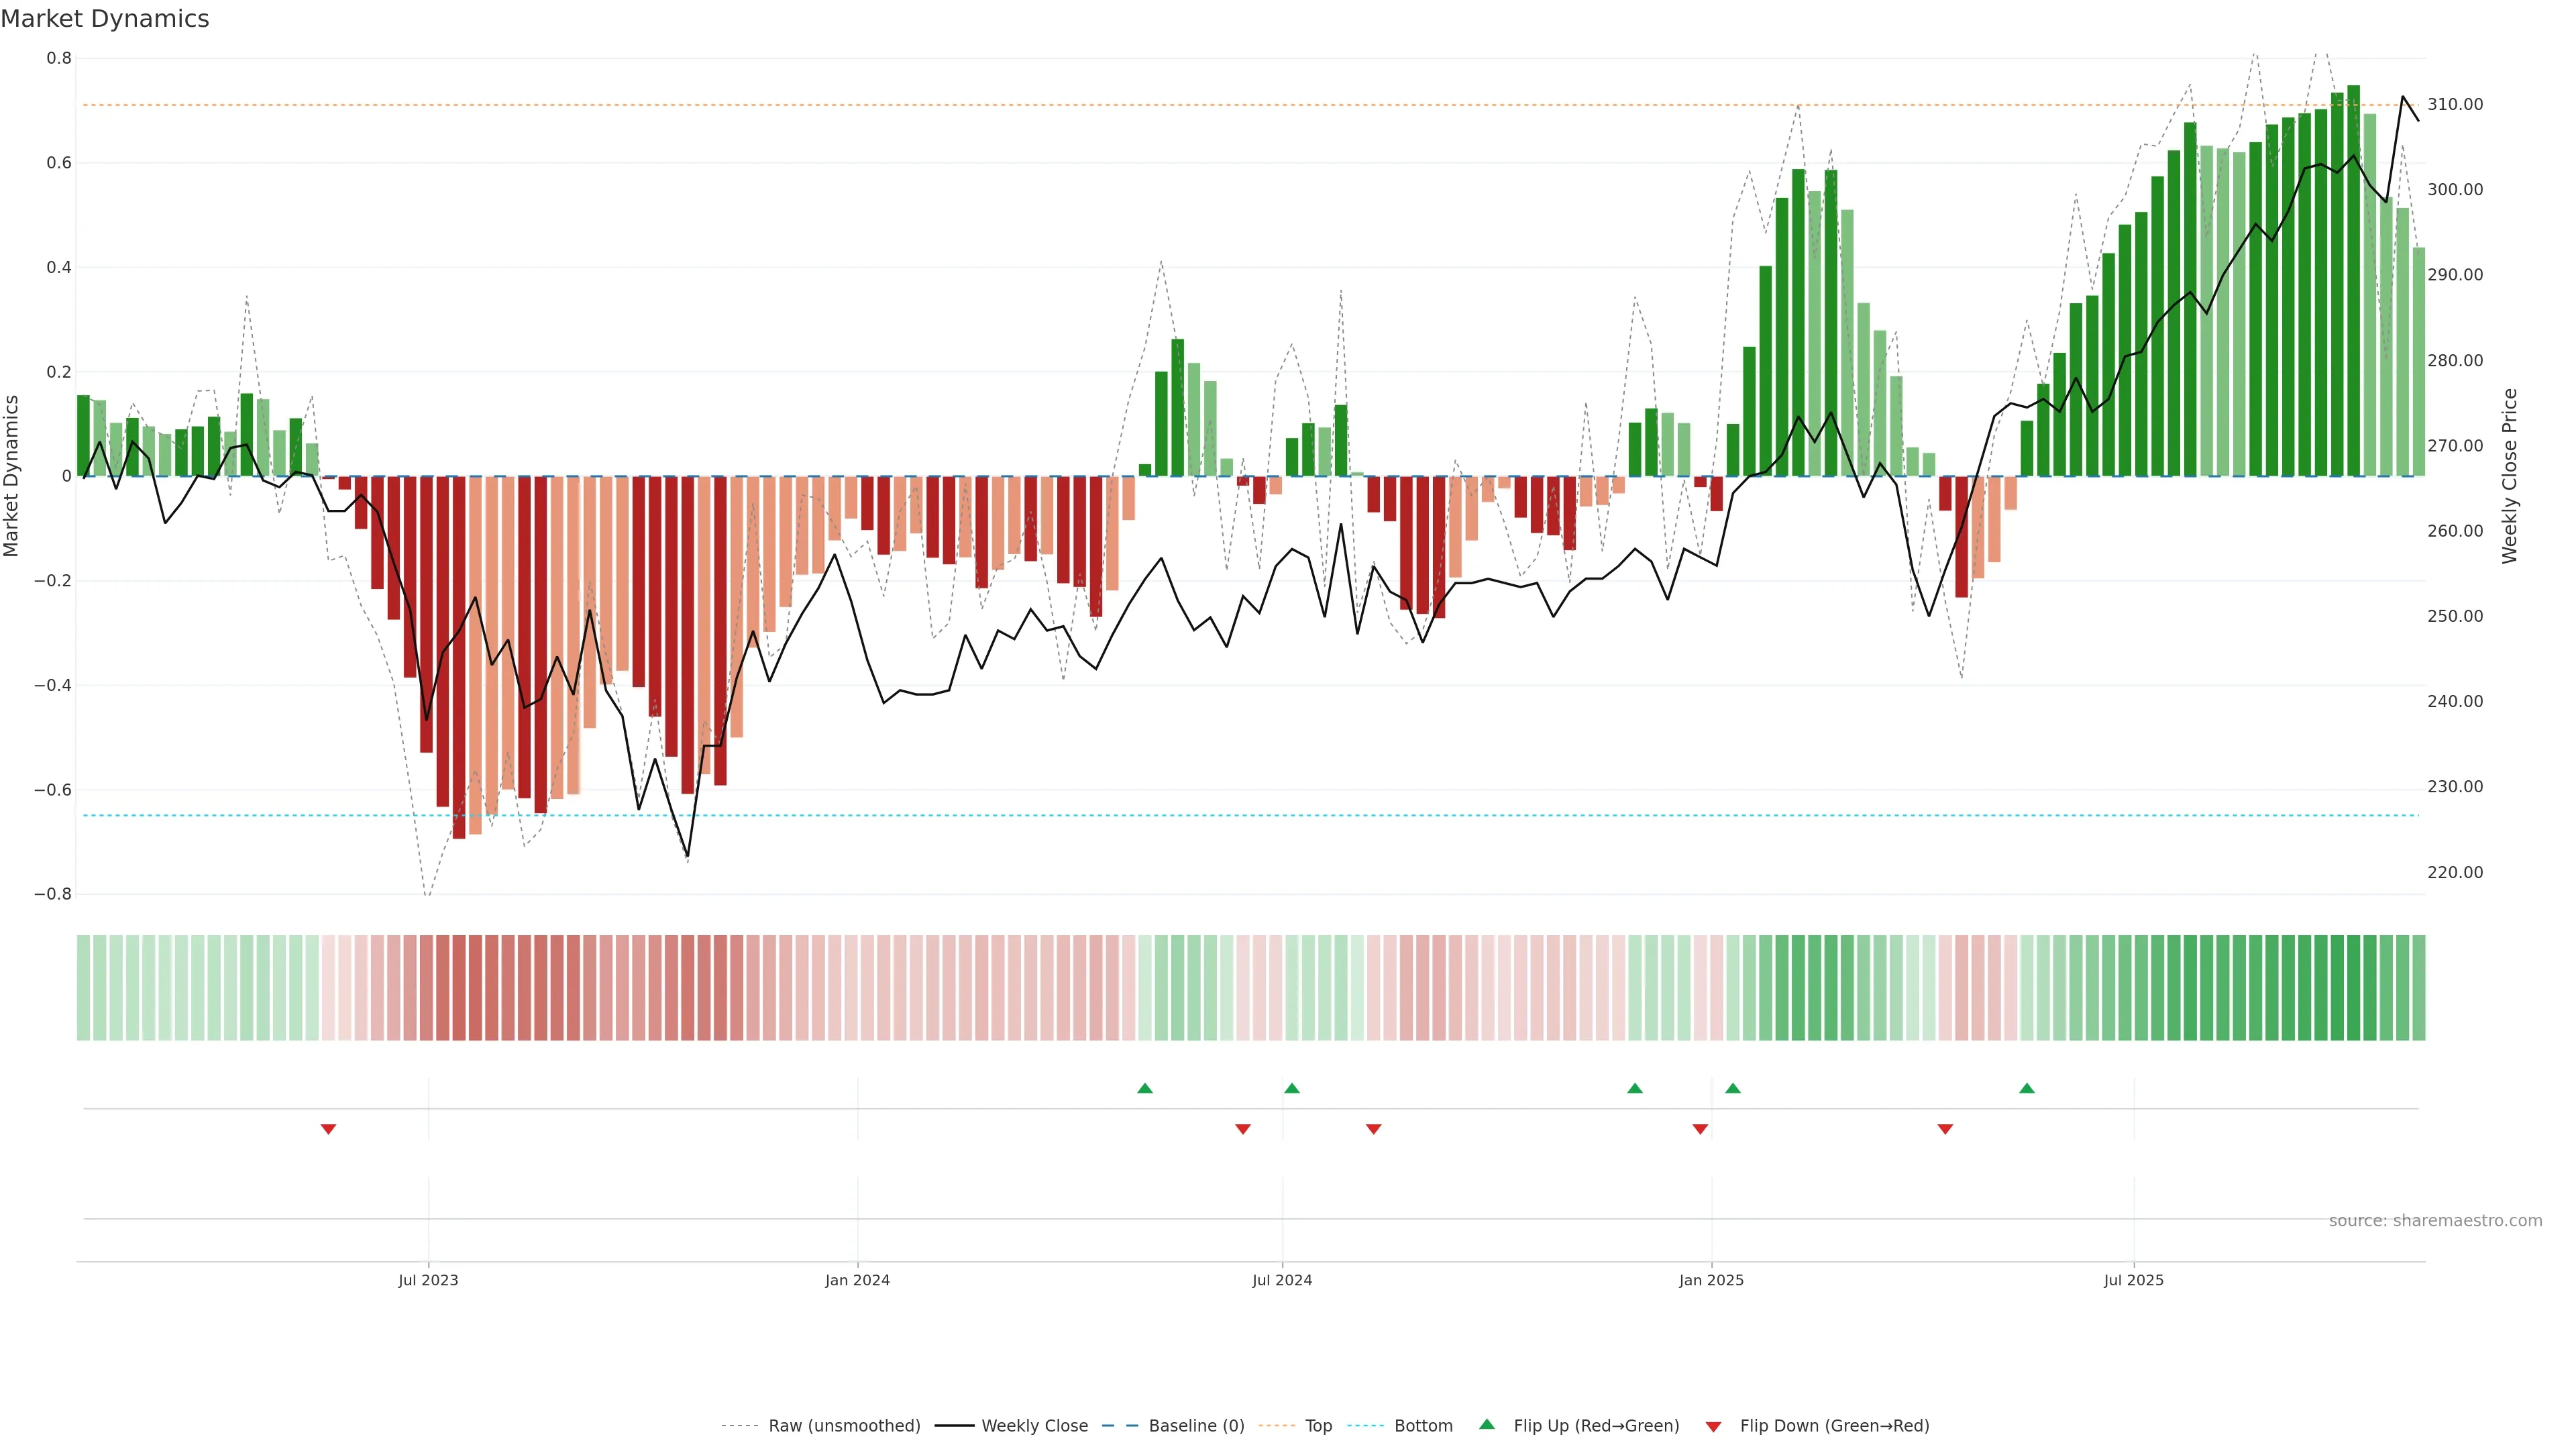Click the rightmost red Flip Down triangle marker
2576x1449 pixels.
pyautogui.click(x=1945, y=1129)
